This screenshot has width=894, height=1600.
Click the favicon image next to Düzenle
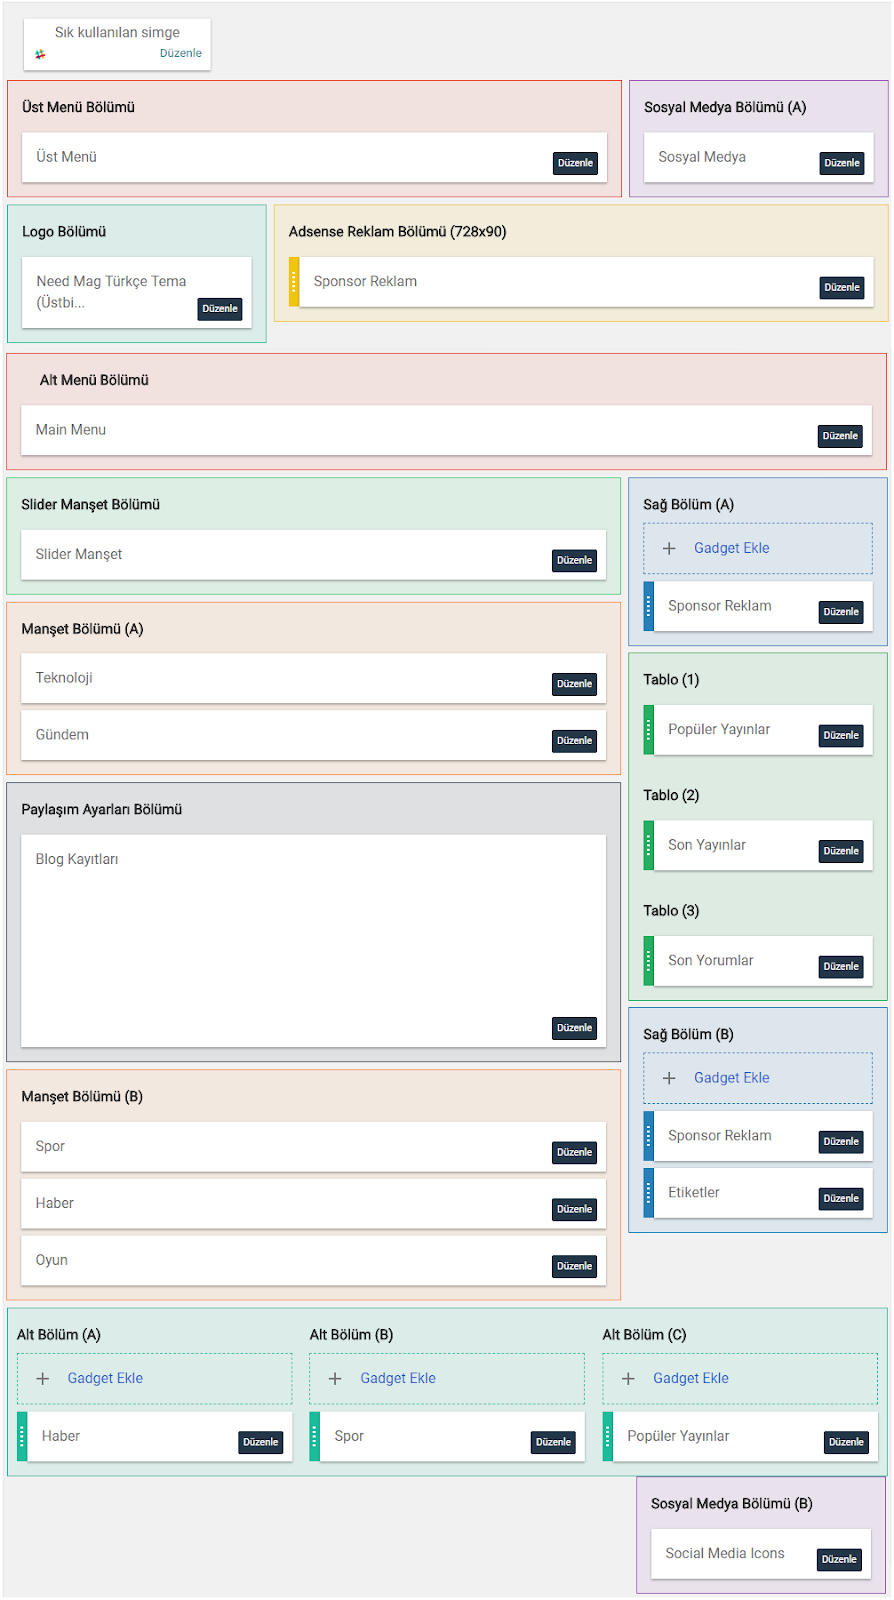[40, 54]
